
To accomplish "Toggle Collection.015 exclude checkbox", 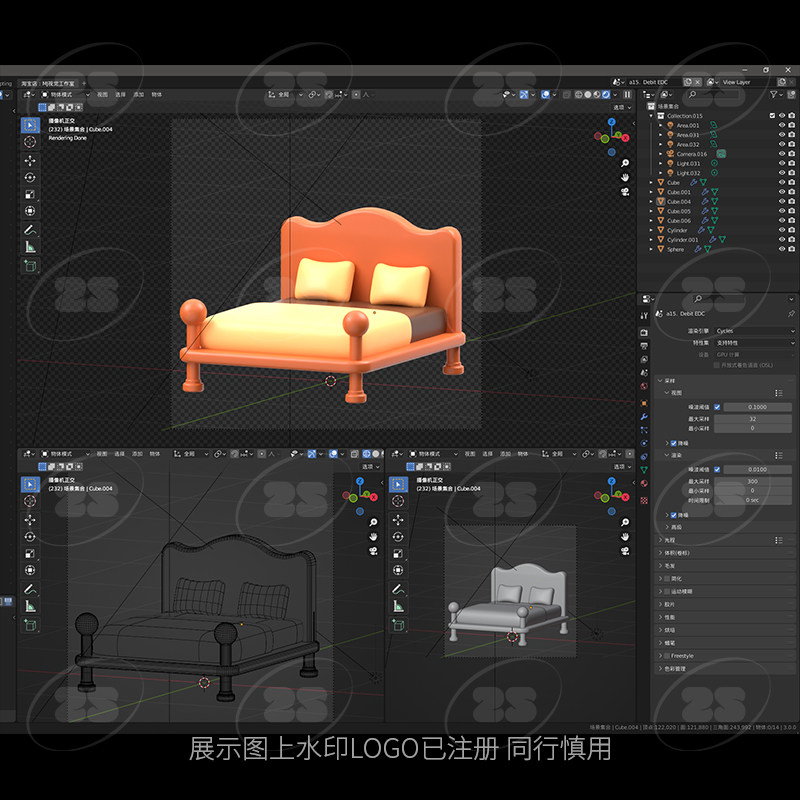I will [x=772, y=116].
